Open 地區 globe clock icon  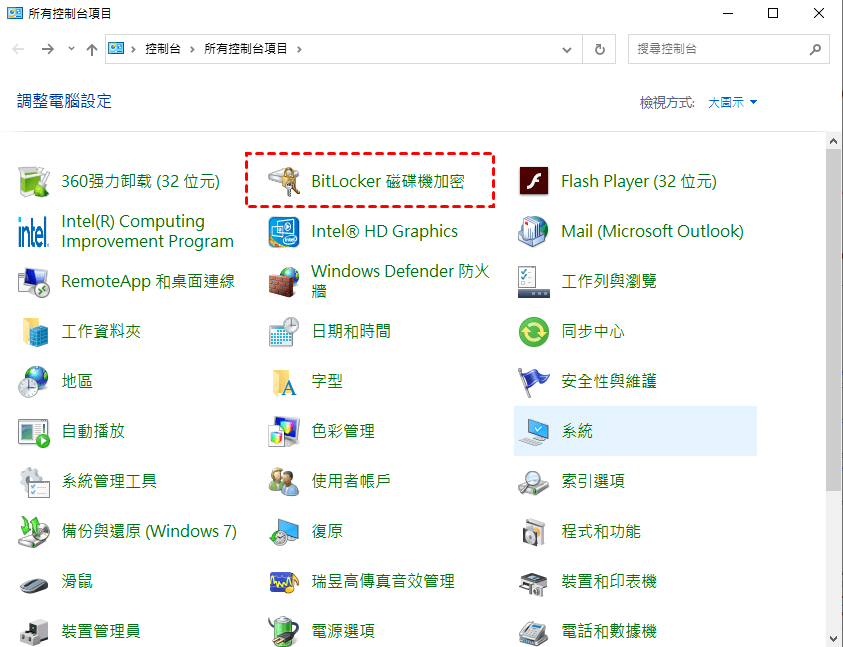[x=33, y=381]
